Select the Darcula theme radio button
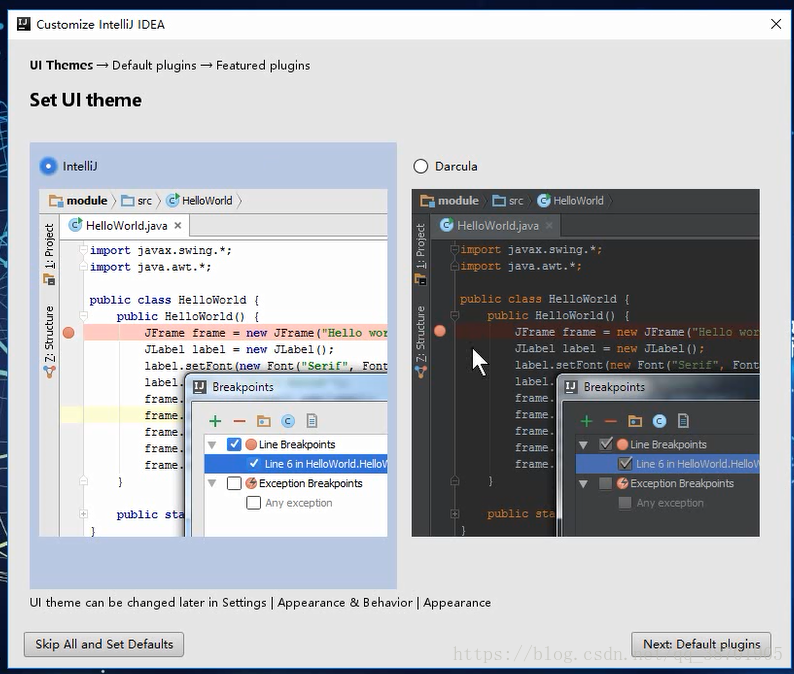Viewport: 794px width, 674px height. click(x=420, y=166)
